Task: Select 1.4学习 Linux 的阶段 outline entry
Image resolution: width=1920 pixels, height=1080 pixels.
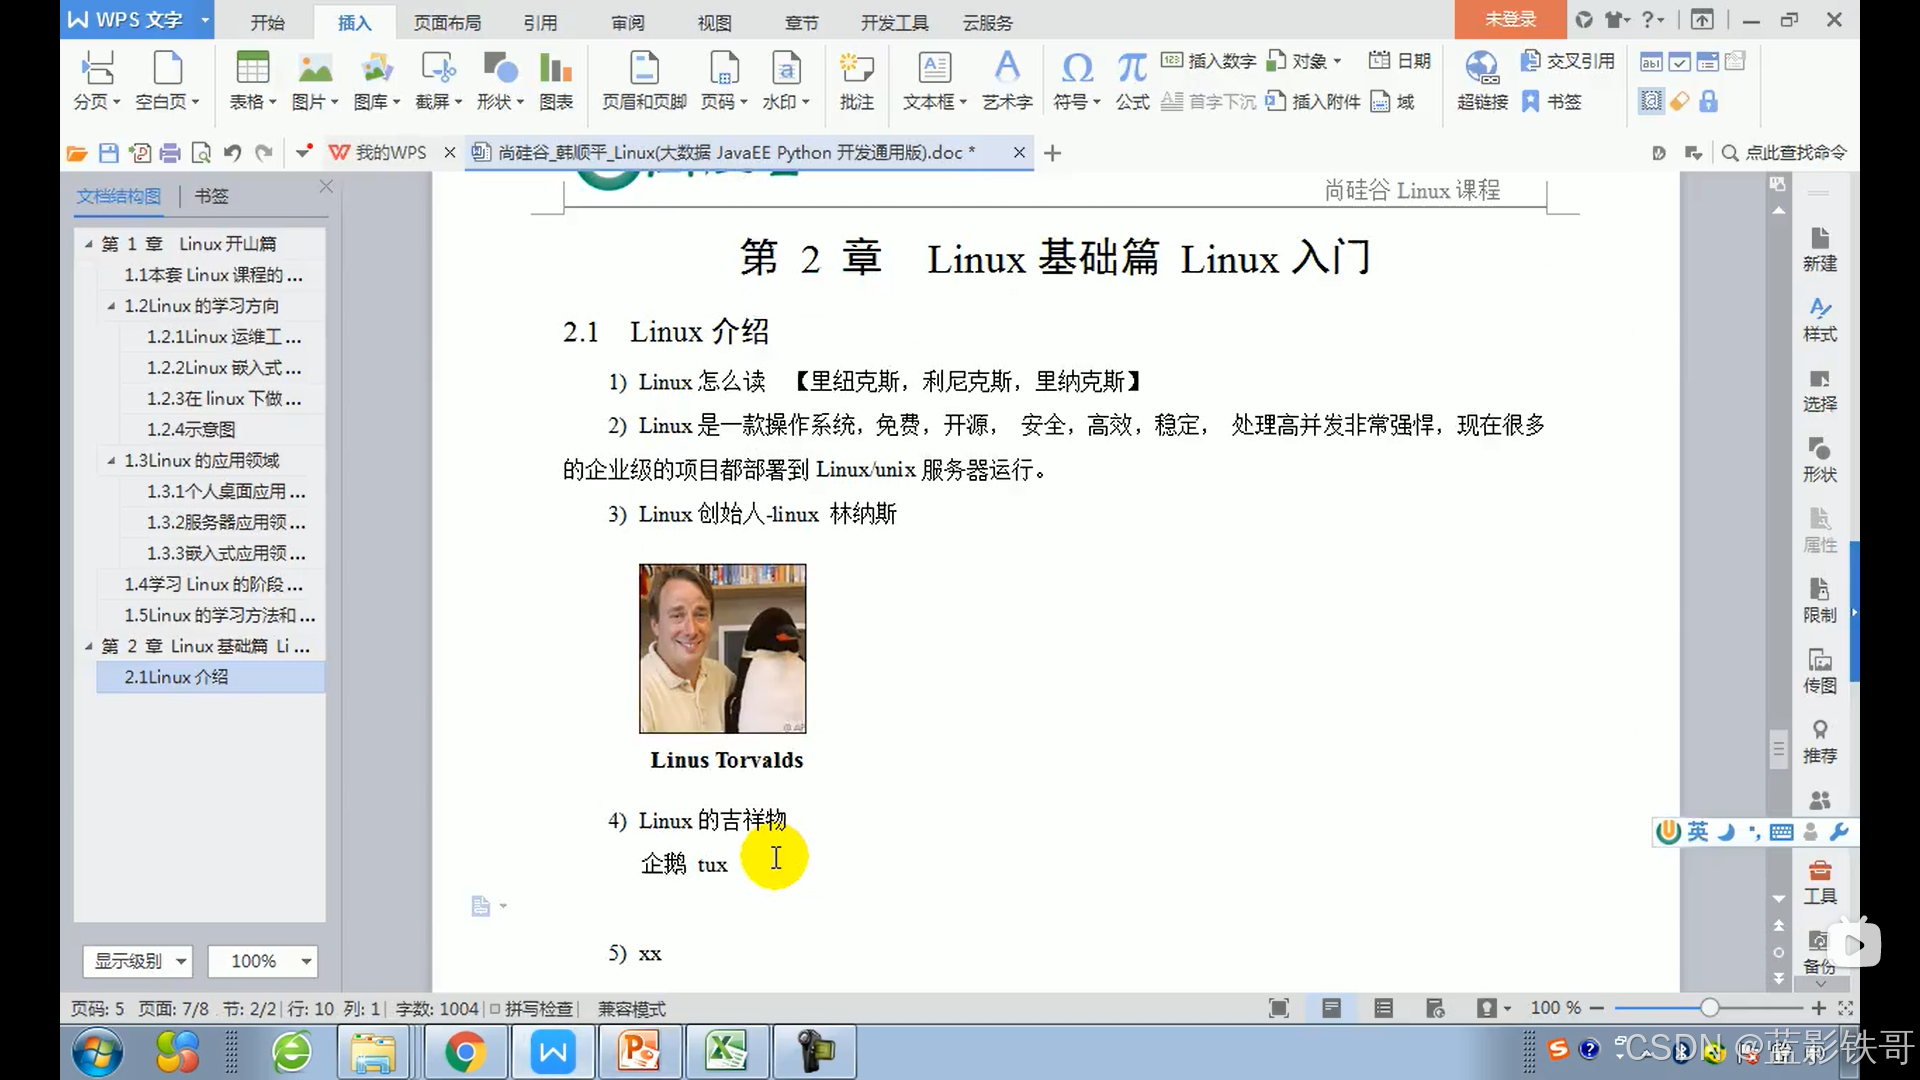Action: click(x=212, y=584)
